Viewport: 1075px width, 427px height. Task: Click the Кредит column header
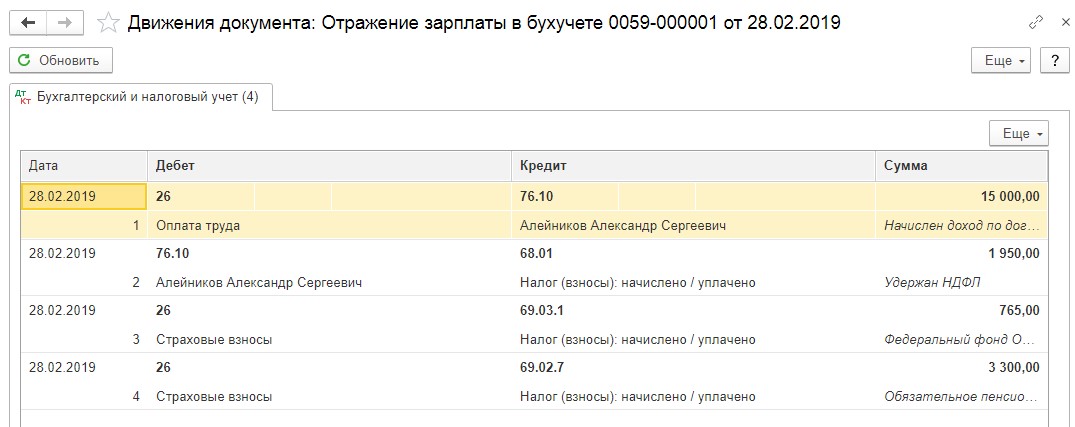point(693,166)
